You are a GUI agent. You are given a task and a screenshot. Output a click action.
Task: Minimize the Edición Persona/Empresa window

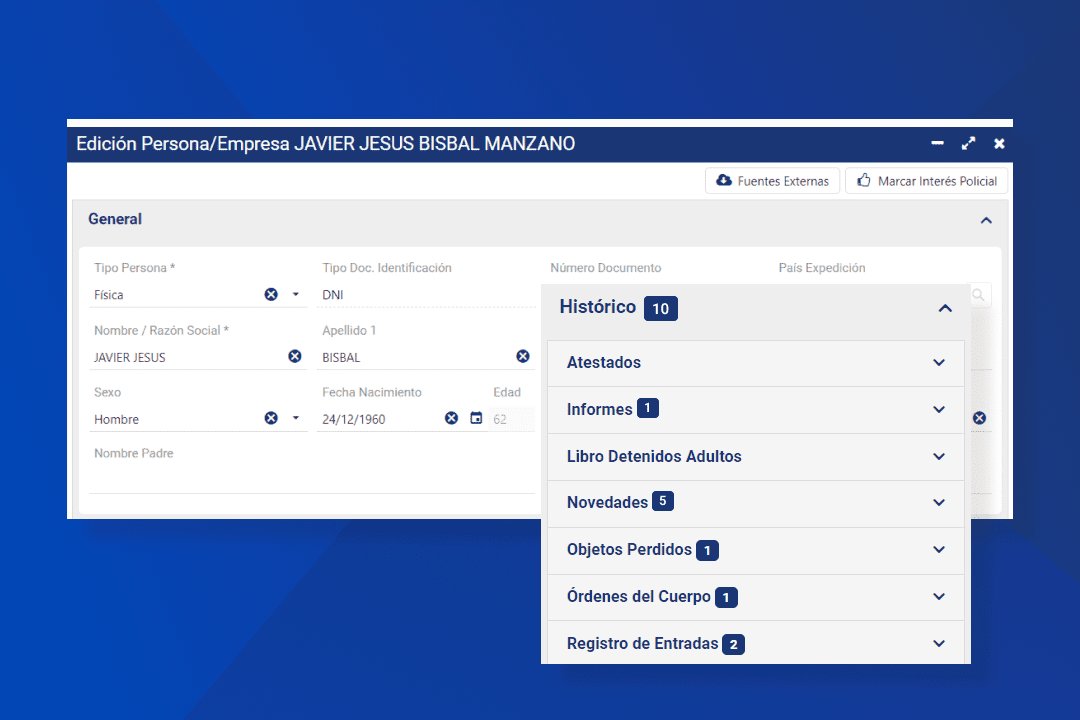[x=937, y=143]
